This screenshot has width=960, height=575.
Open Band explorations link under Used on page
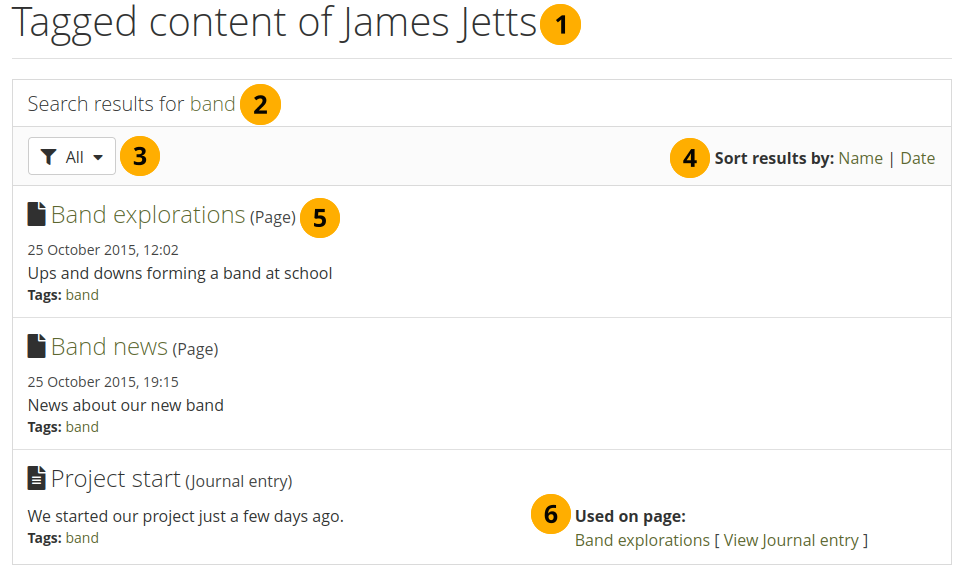pos(642,540)
